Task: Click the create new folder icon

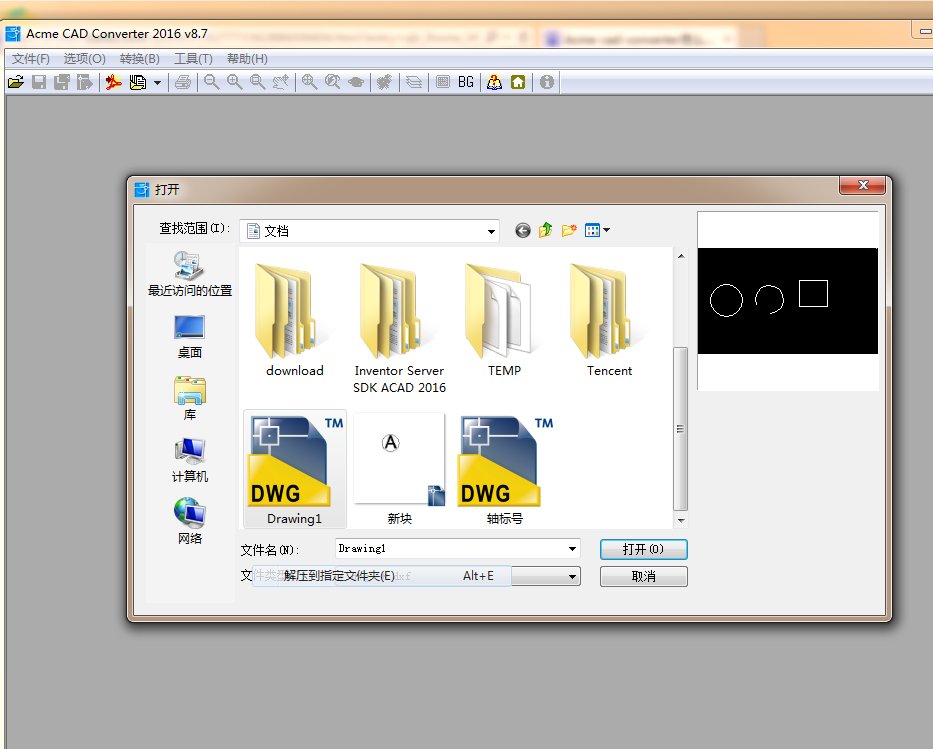Action: point(569,230)
